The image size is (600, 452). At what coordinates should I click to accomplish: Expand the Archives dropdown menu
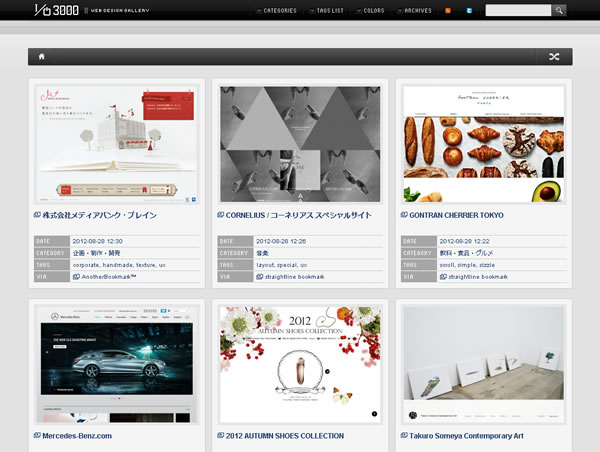[x=414, y=11]
